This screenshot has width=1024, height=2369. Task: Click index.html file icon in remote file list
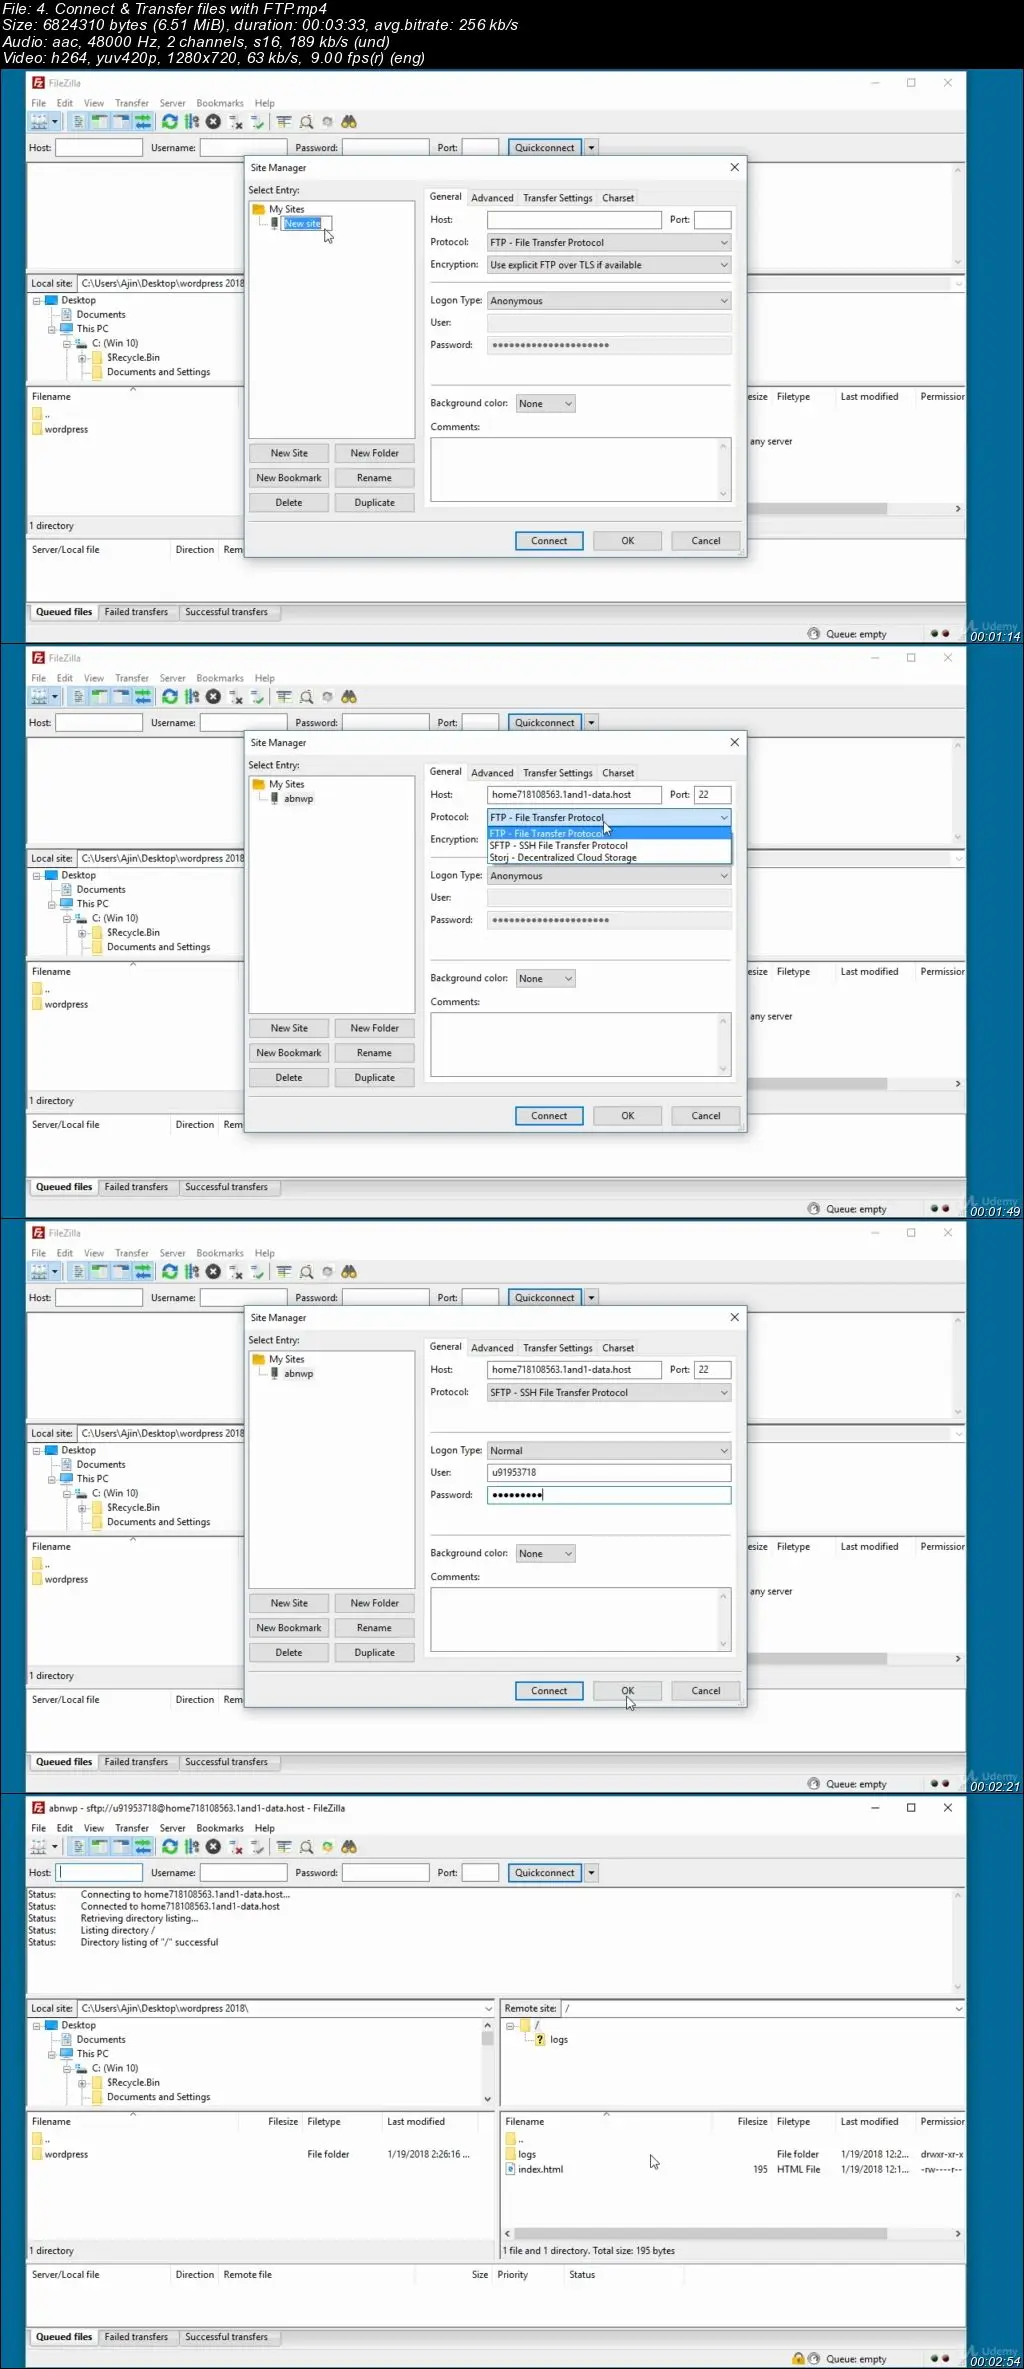(x=510, y=2169)
